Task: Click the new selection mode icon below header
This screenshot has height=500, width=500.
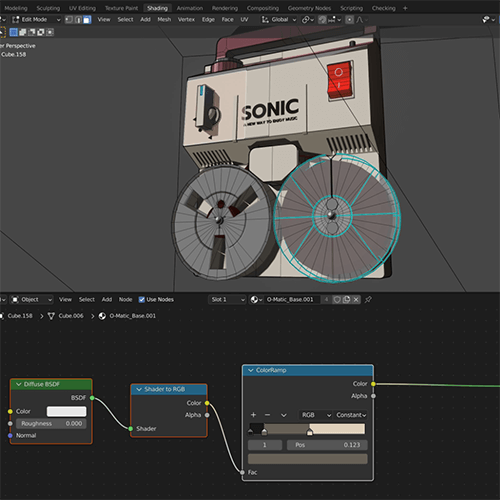Action: point(13,32)
